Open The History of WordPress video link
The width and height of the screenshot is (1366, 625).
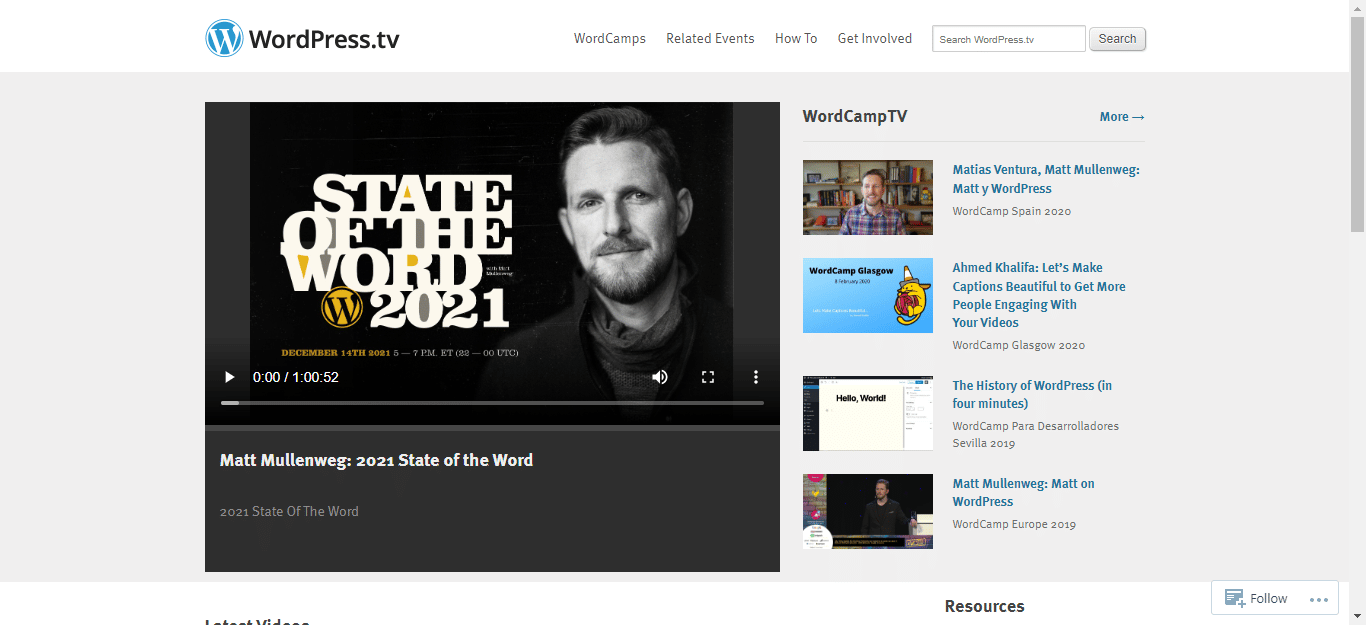coord(1032,394)
